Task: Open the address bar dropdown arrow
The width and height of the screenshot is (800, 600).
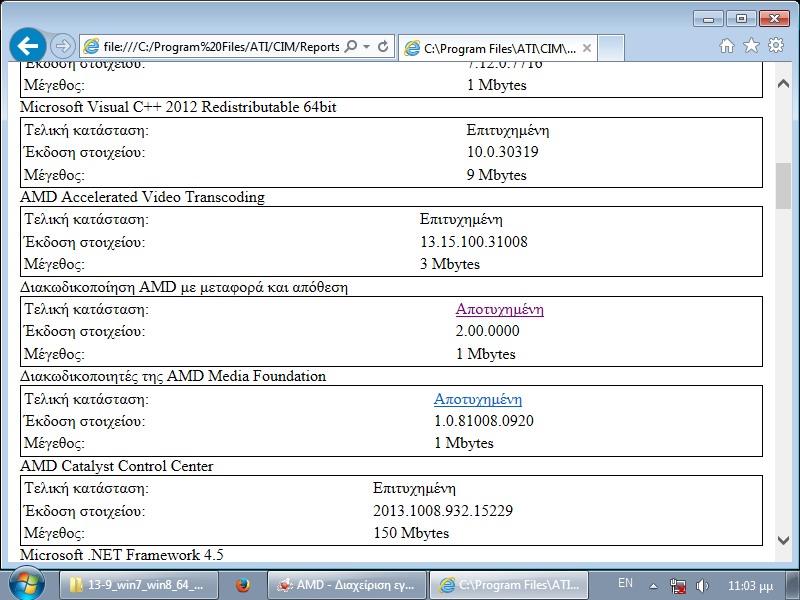Action: tap(366, 46)
